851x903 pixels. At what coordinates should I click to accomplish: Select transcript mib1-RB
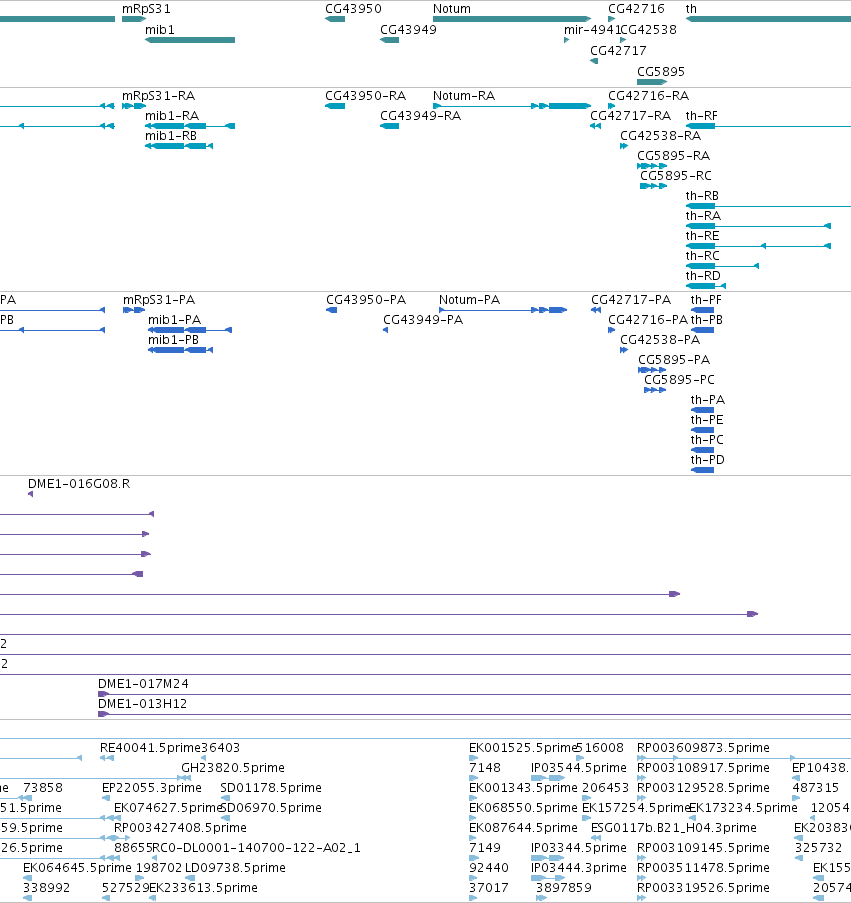pos(179,146)
